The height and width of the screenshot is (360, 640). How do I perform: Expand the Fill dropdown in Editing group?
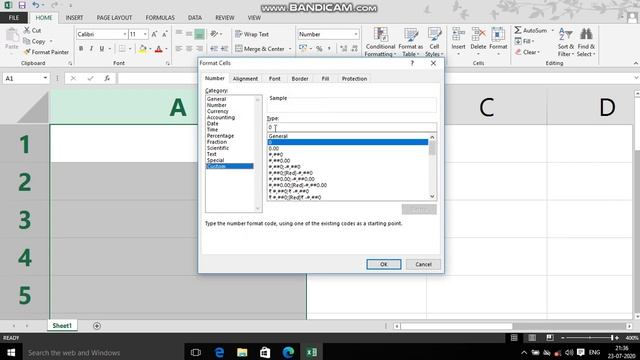(533, 41)
